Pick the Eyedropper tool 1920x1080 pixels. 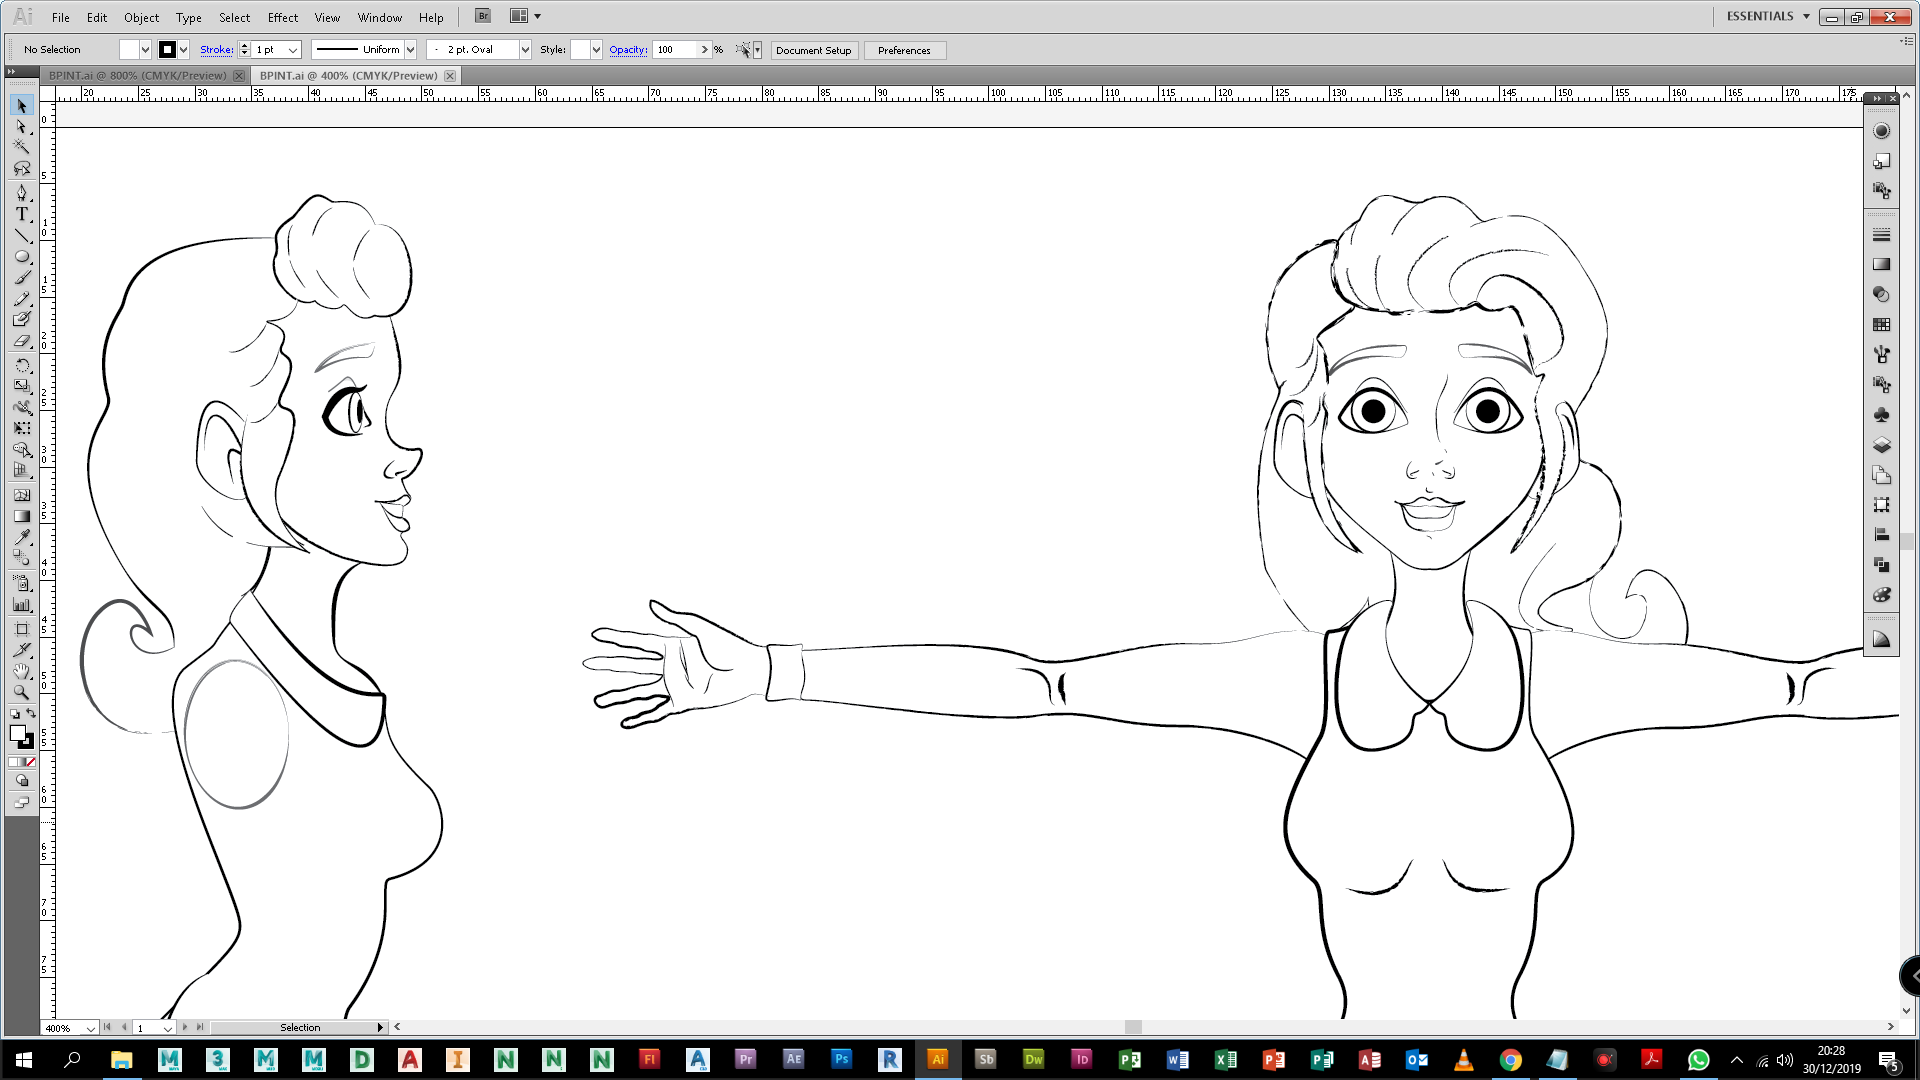[x=22, y=537]
